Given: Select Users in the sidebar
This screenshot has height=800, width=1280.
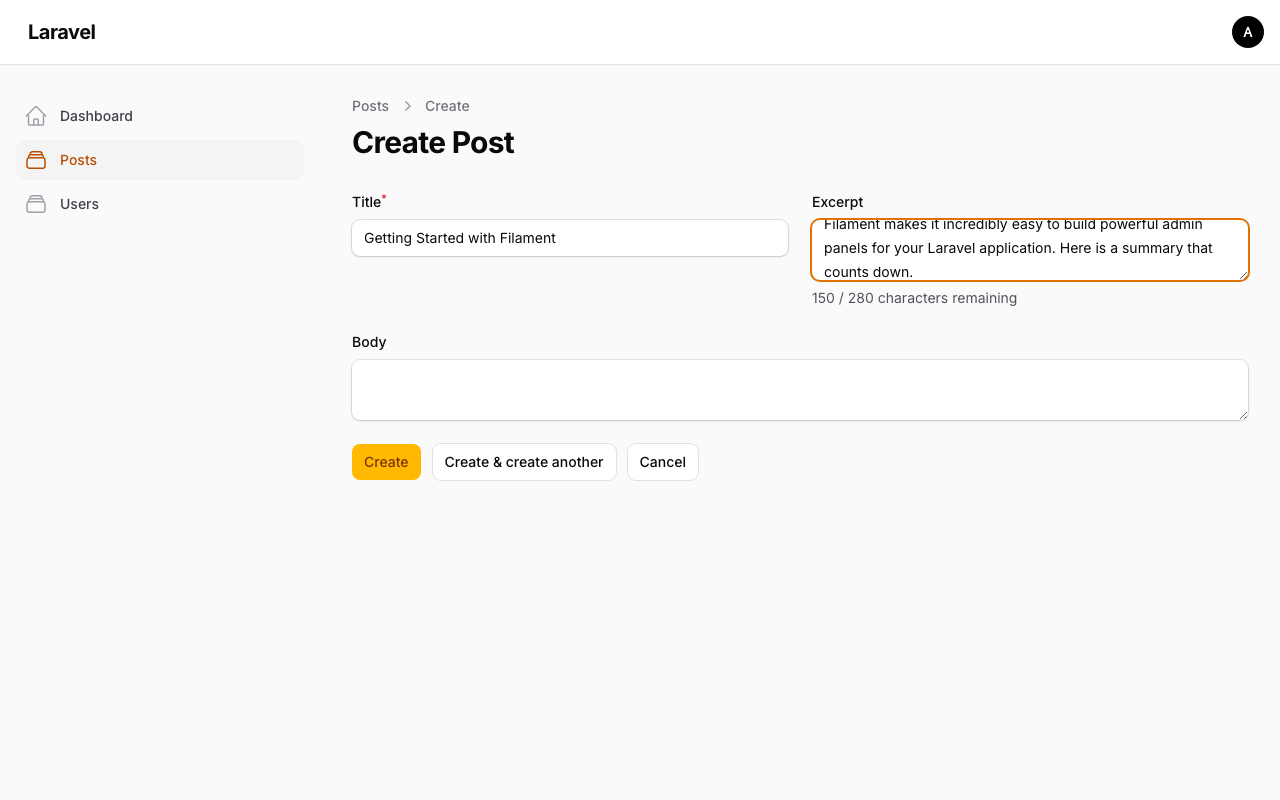Looking at the screenshot, I should coord(160,204).
